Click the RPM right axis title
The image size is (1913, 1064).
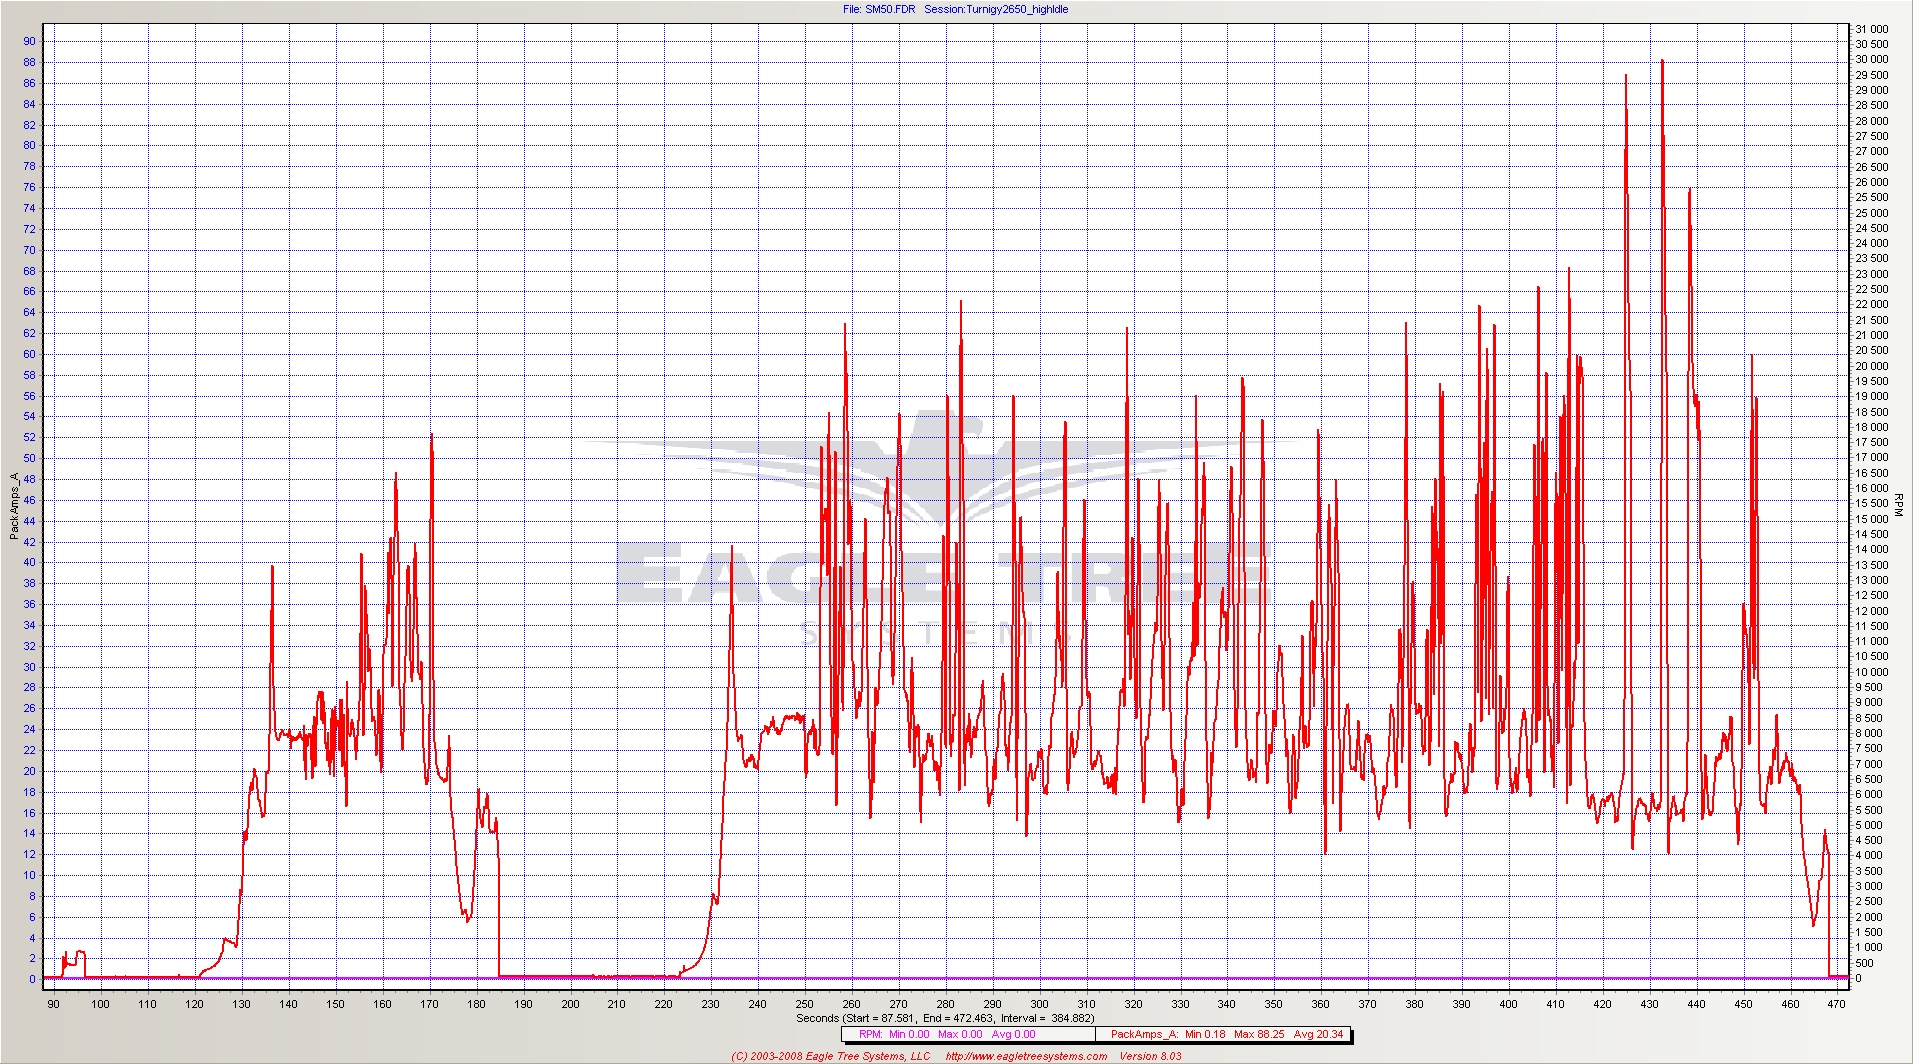[1898, 504]
